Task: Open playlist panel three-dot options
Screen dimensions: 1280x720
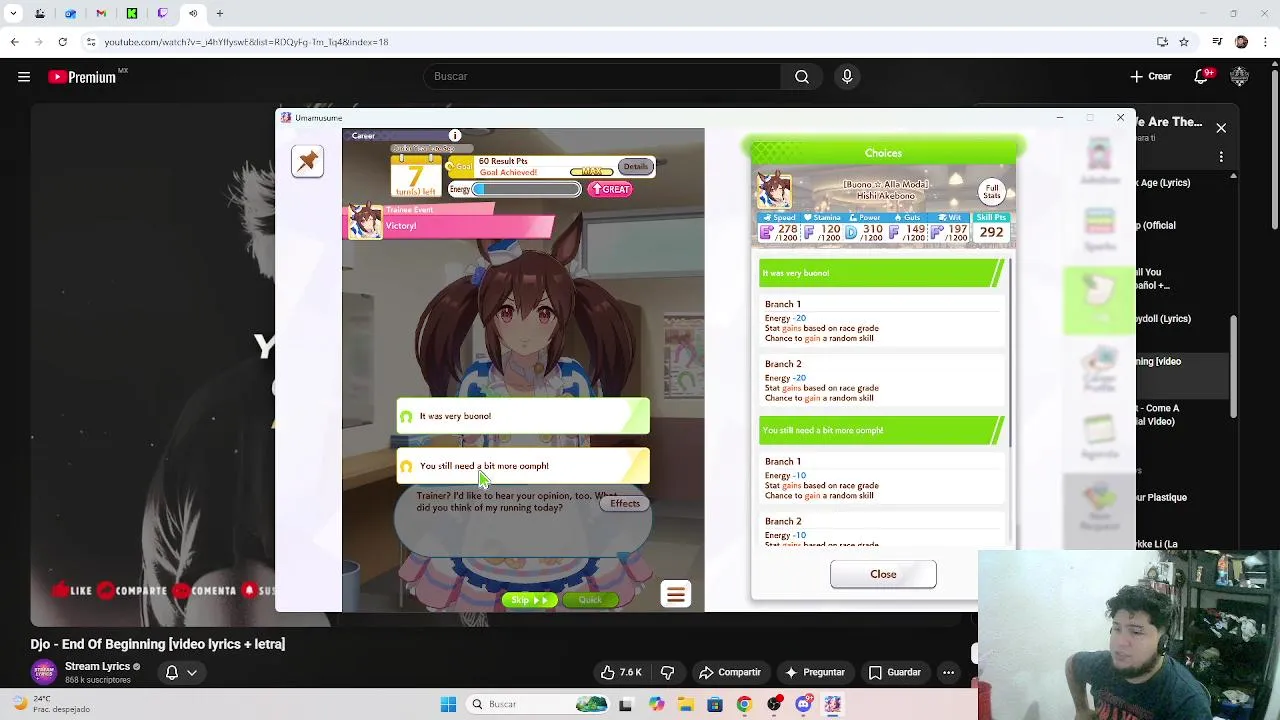Action: [x=1221, y=157]
